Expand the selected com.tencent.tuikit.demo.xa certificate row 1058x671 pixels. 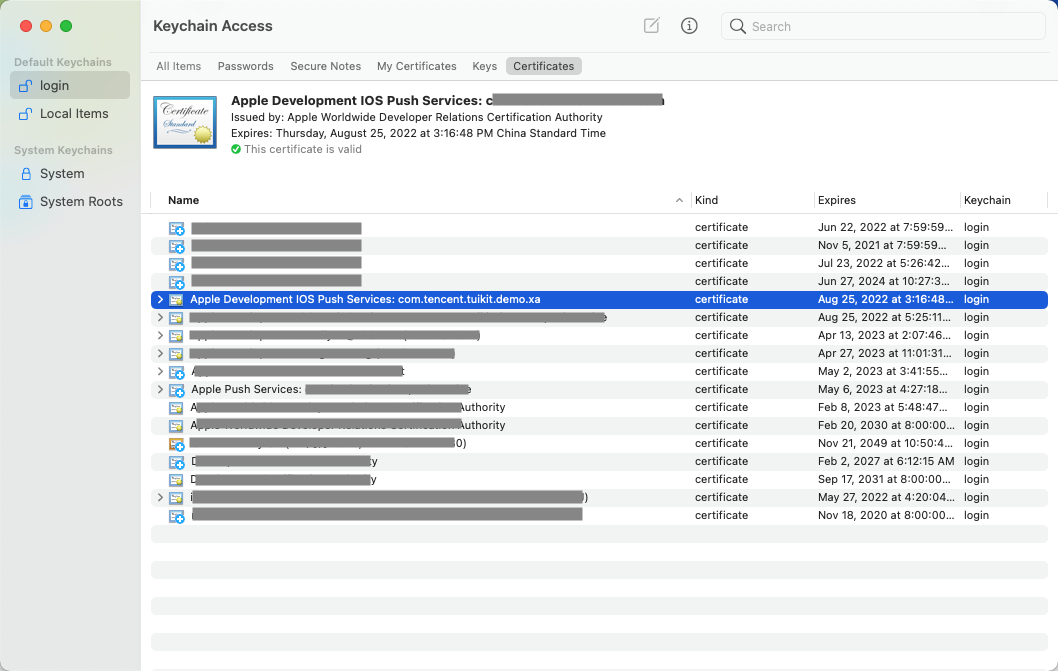[160, 299]
